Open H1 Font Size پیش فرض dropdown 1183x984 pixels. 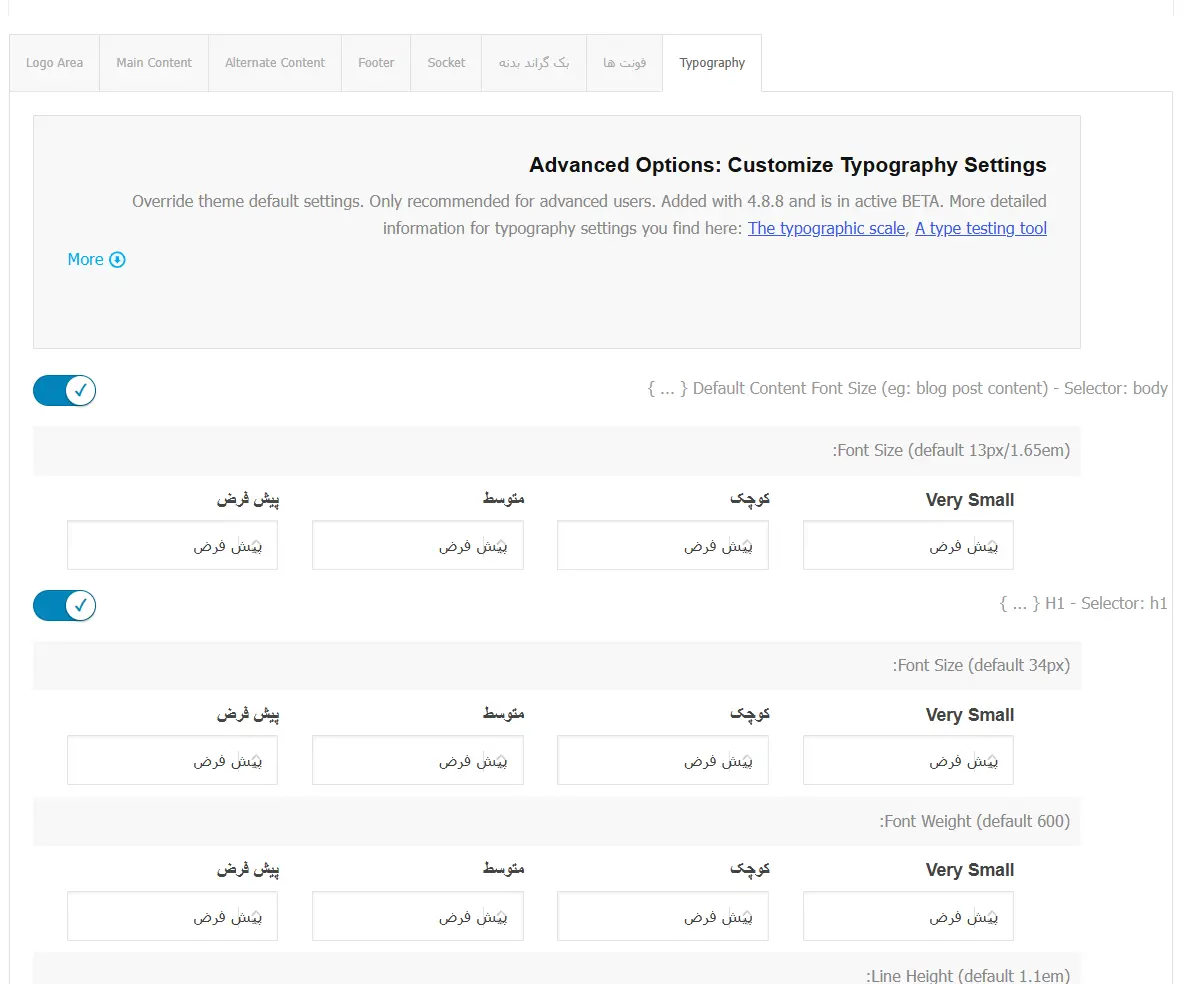(x=172, y=760)
